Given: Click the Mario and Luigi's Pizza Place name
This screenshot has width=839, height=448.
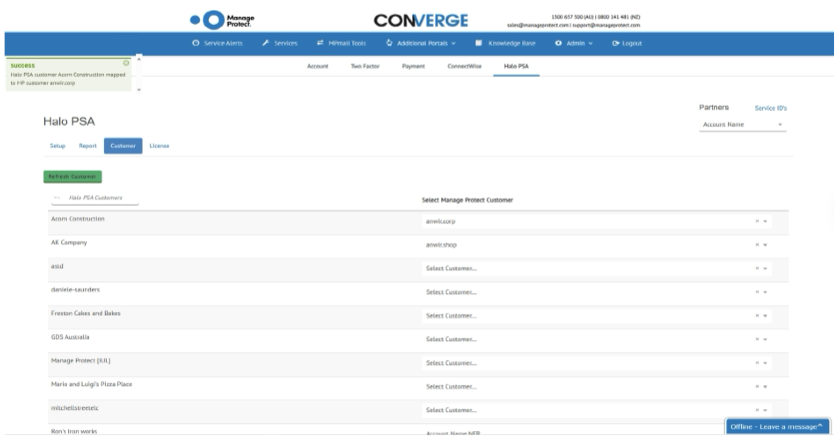Looking at the screenshot, I should [x=91, y=384].
